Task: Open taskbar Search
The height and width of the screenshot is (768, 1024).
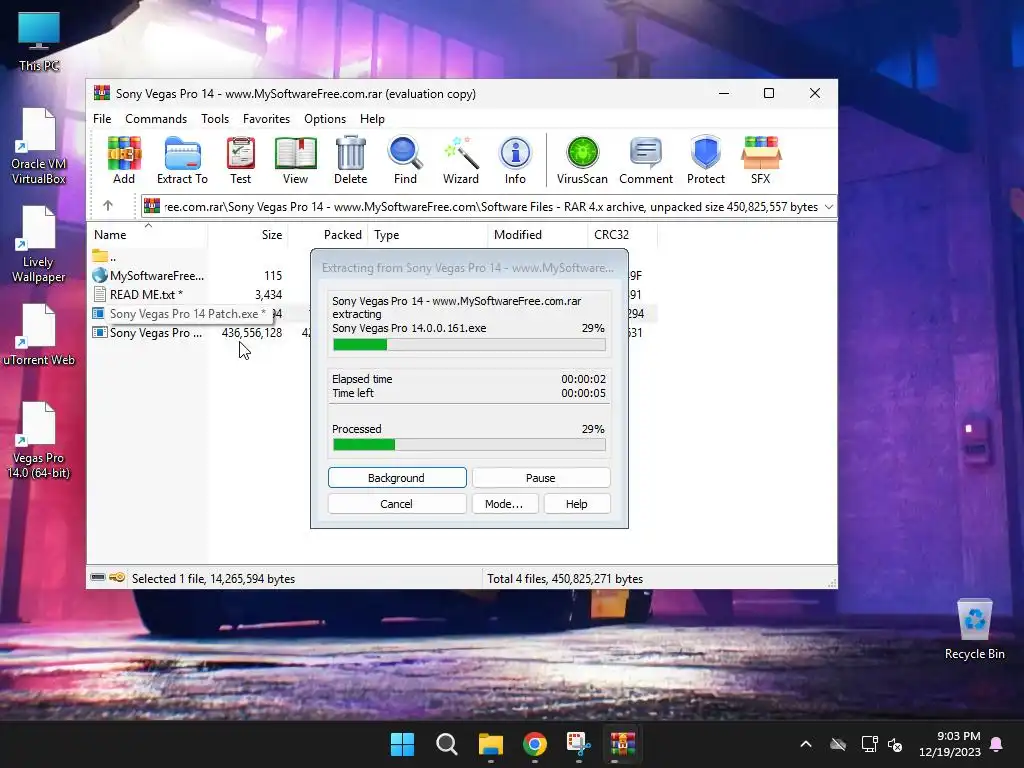Action: pos(447,744)
